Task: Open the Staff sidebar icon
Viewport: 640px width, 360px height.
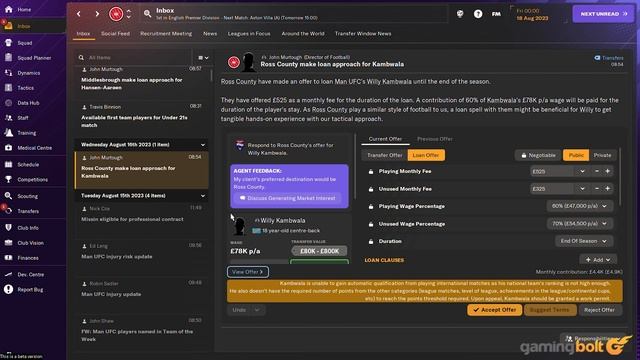Action: pyautogui.click(x=9, y=118)
